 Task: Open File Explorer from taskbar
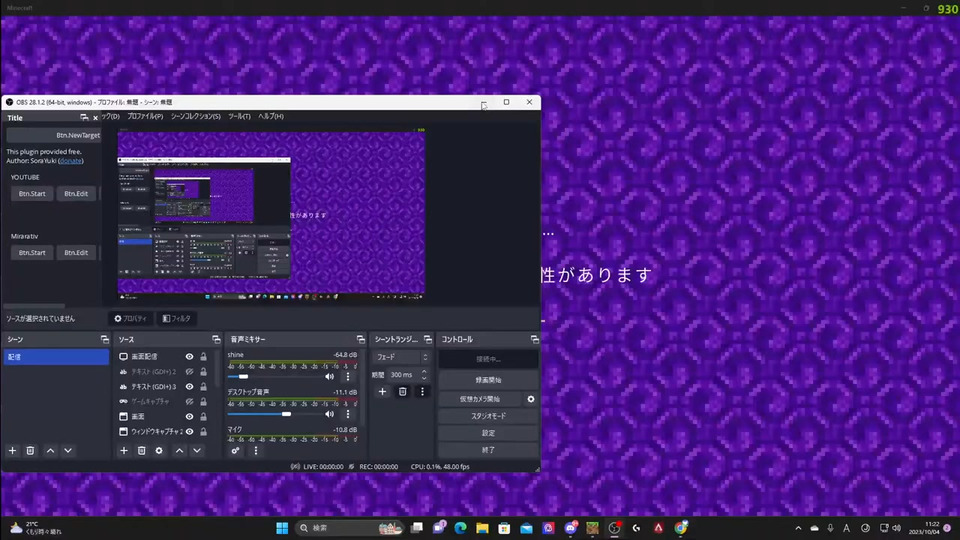click(x=482, y=528)
